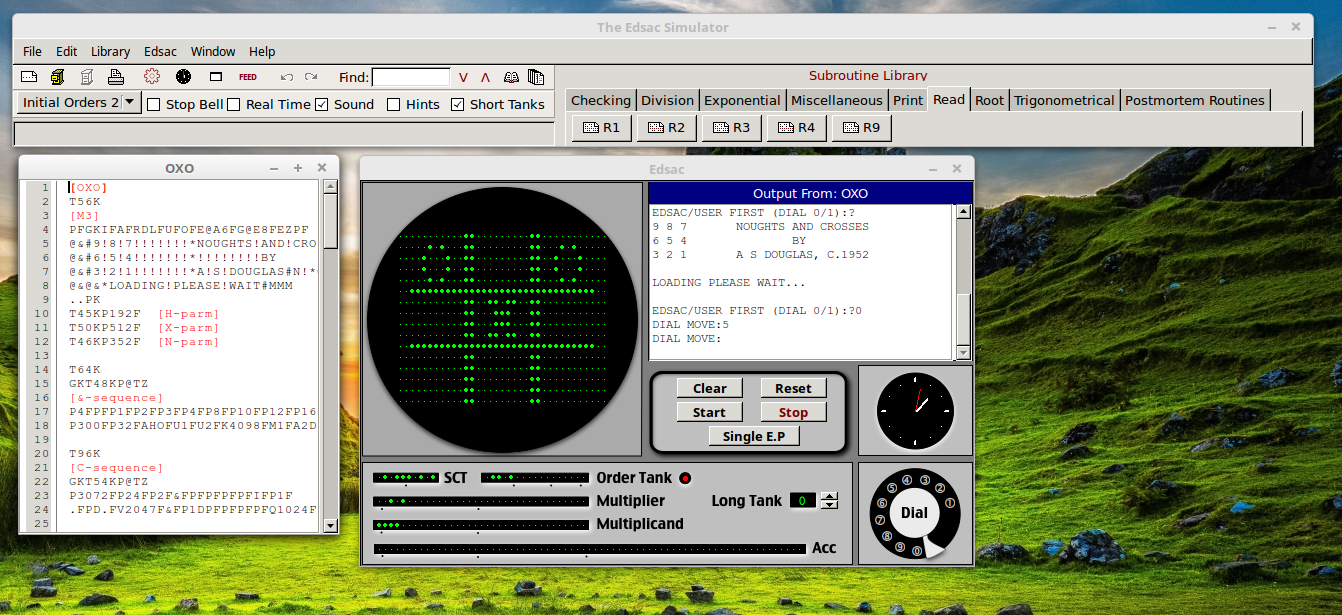This screenshot has height=615, width=1342.
Task: Click the undo arrow icon
Action: tap(287, 76)
